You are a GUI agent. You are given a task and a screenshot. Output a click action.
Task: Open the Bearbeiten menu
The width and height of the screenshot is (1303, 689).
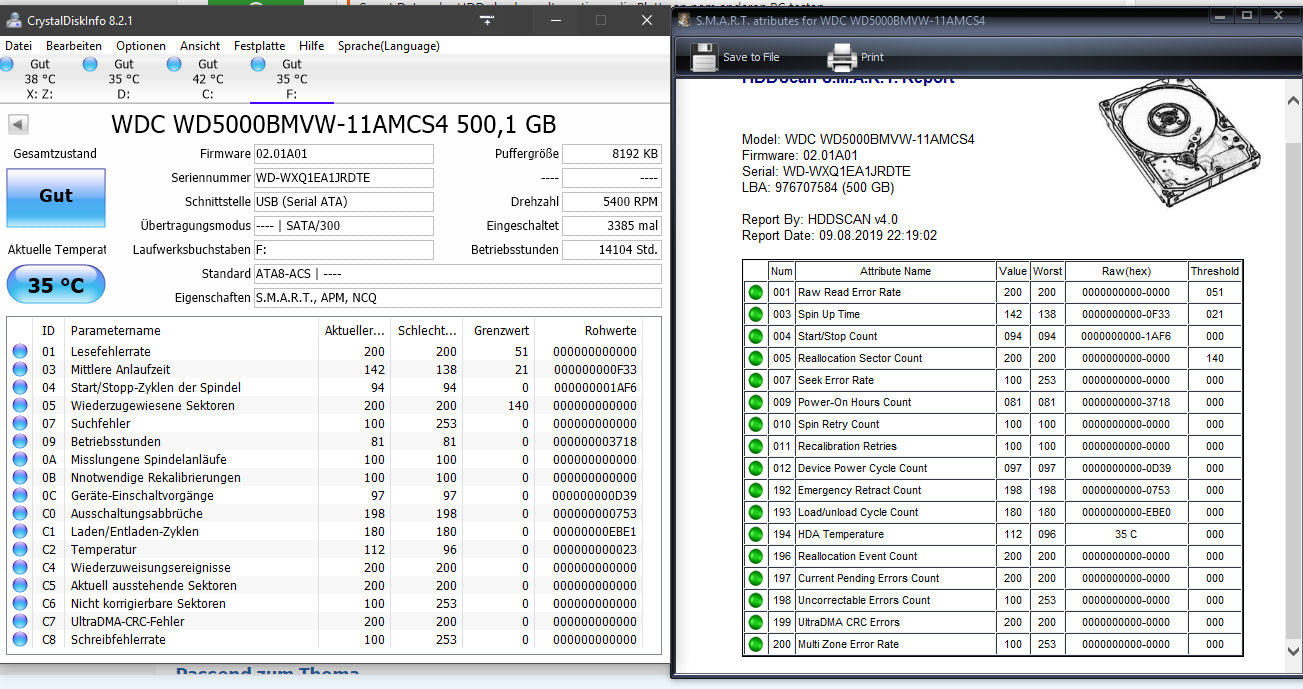(74, 46)
